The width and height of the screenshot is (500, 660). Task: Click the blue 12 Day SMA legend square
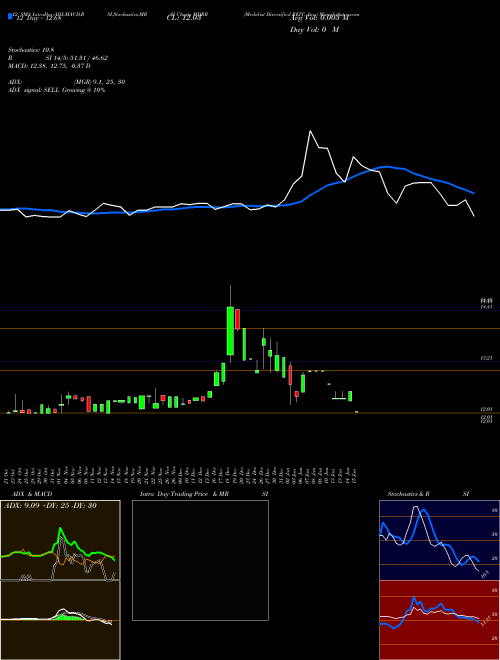tap(11, 16)
